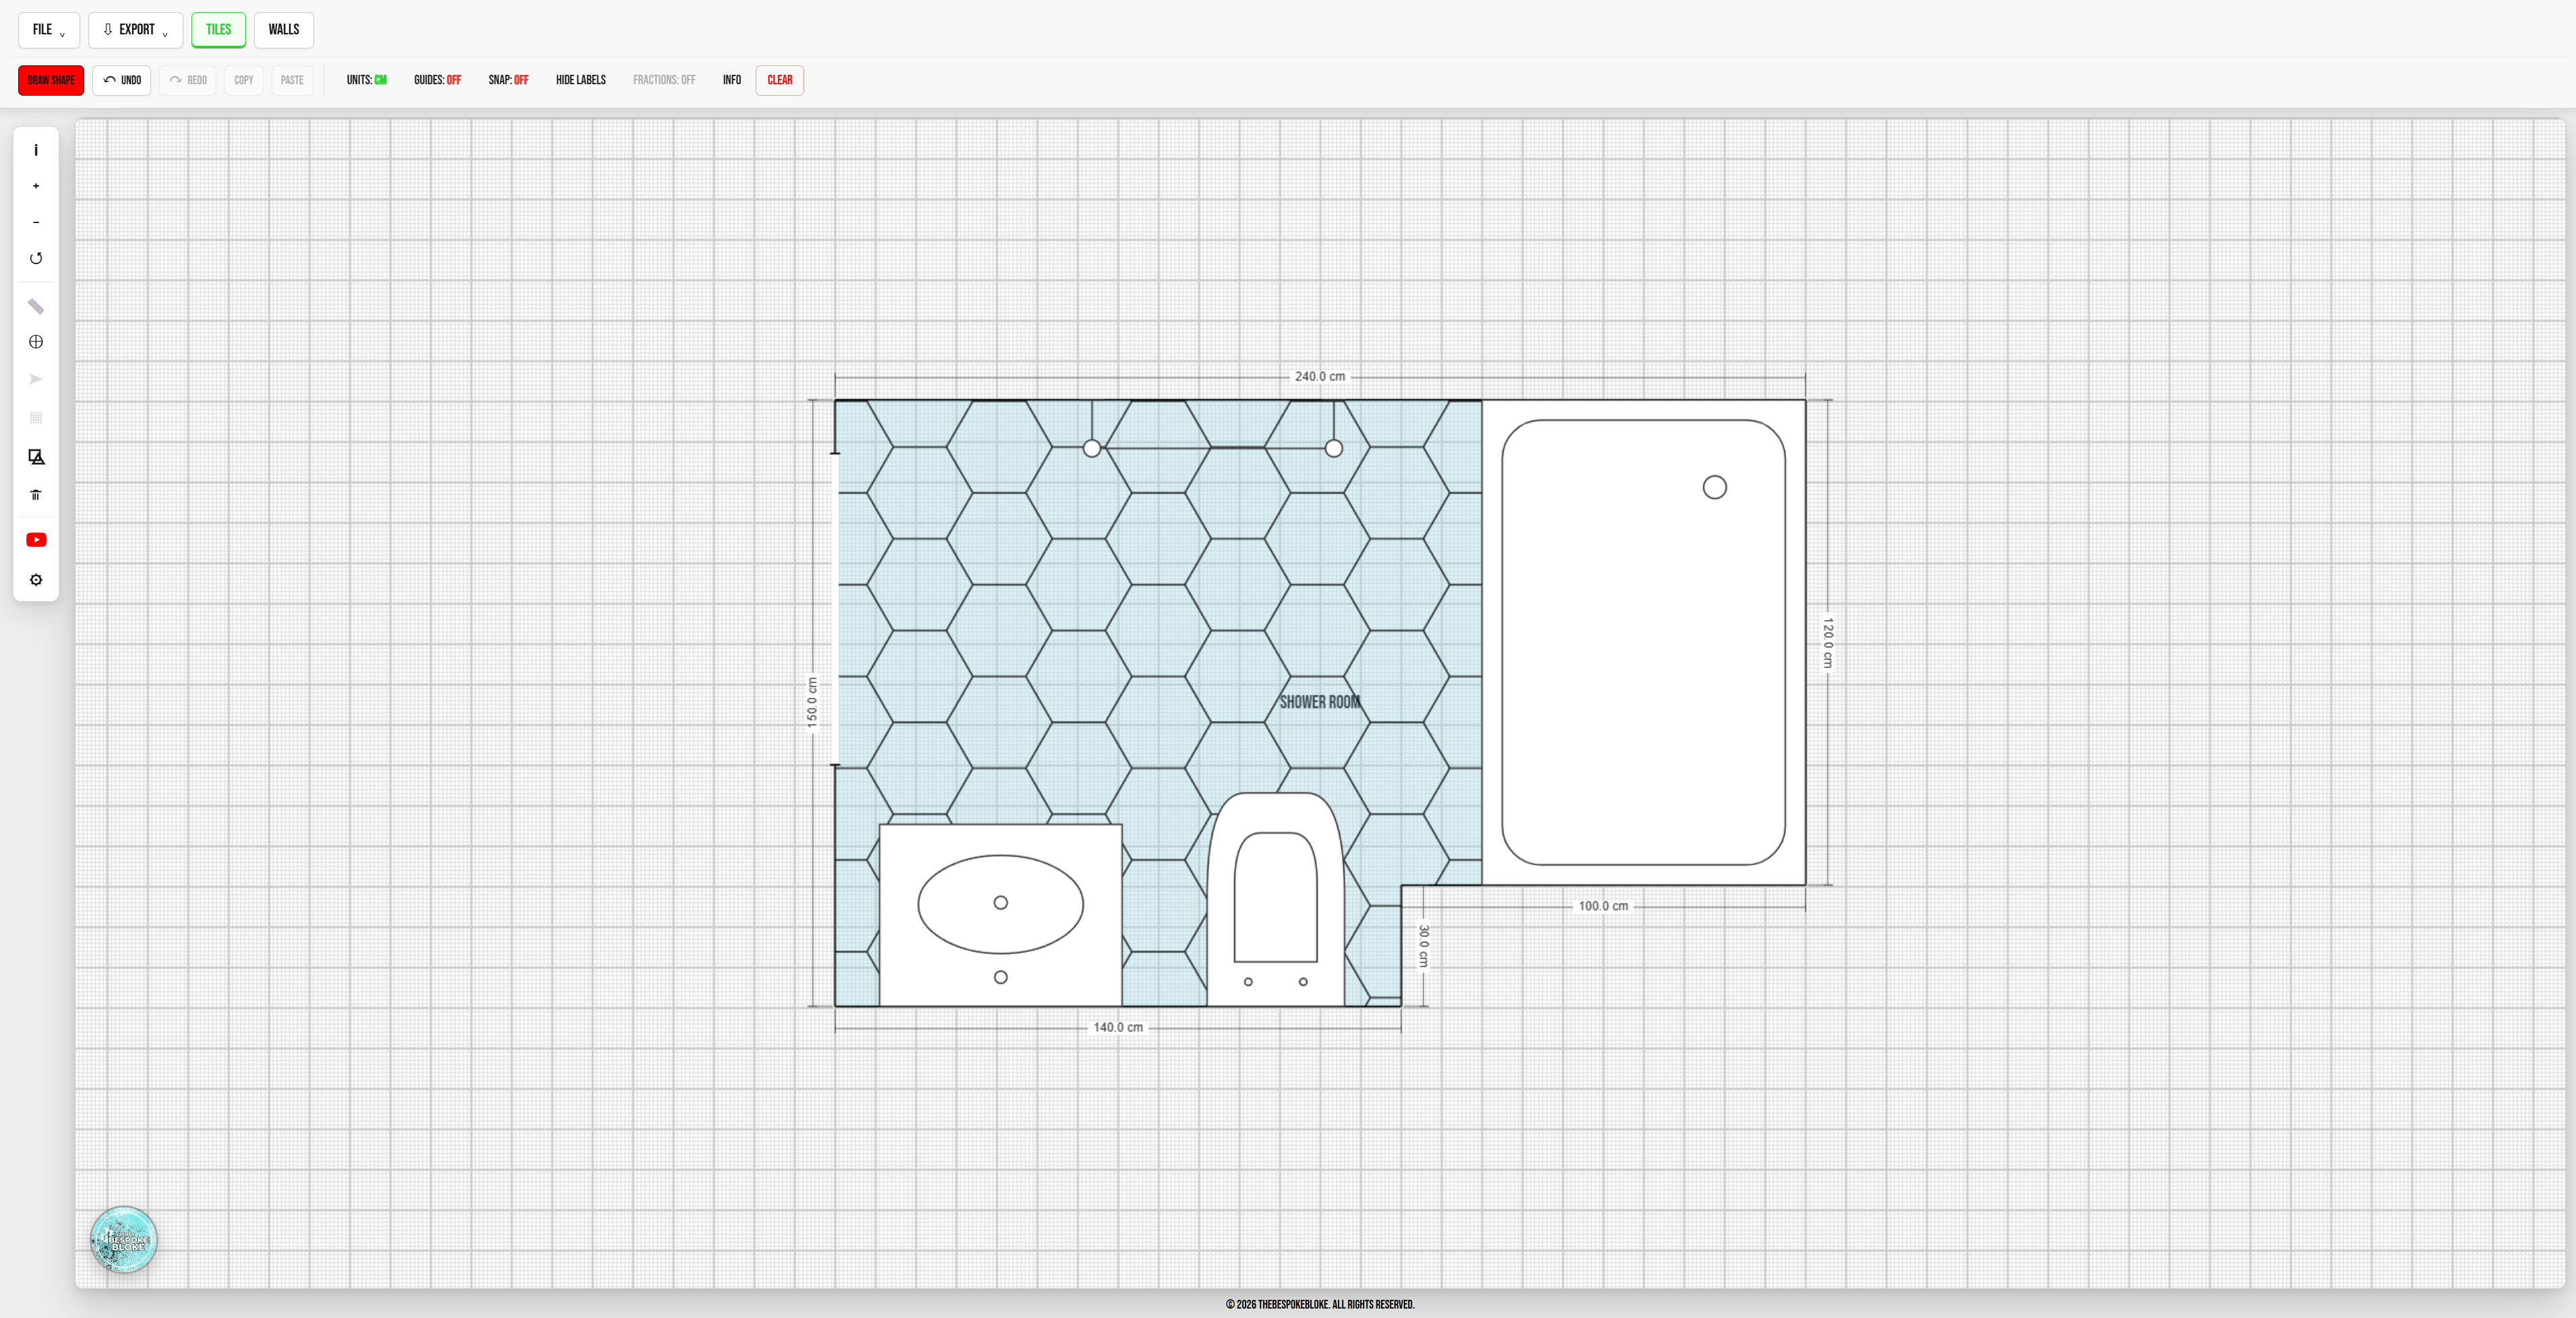This screenshot has height=1318, width=2576.
Task: Click the info 'i' icon in the left sidebar
Action: tap(36, 150)
